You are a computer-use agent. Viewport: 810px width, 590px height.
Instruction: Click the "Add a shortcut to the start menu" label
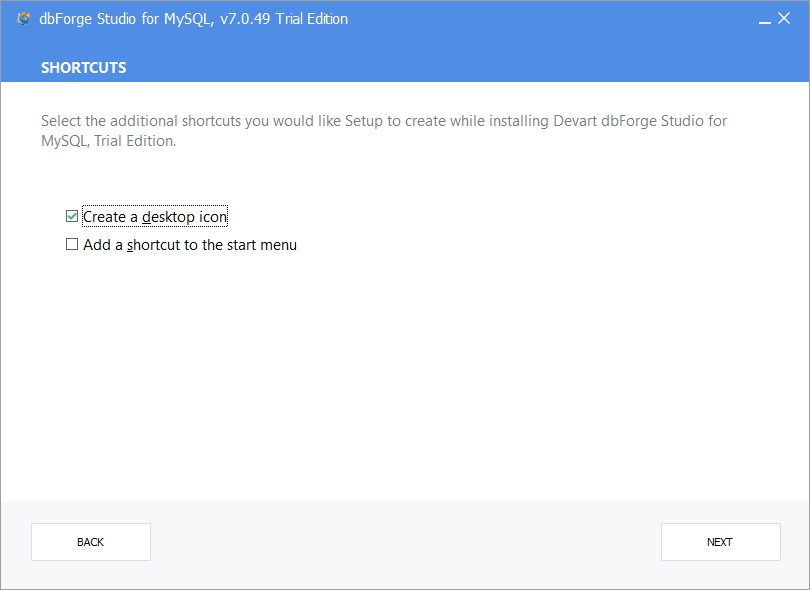[190, 245]
